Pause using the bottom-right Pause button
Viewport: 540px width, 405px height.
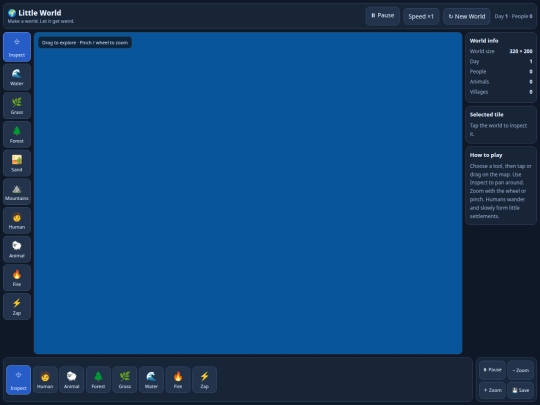tap(492, 370)
